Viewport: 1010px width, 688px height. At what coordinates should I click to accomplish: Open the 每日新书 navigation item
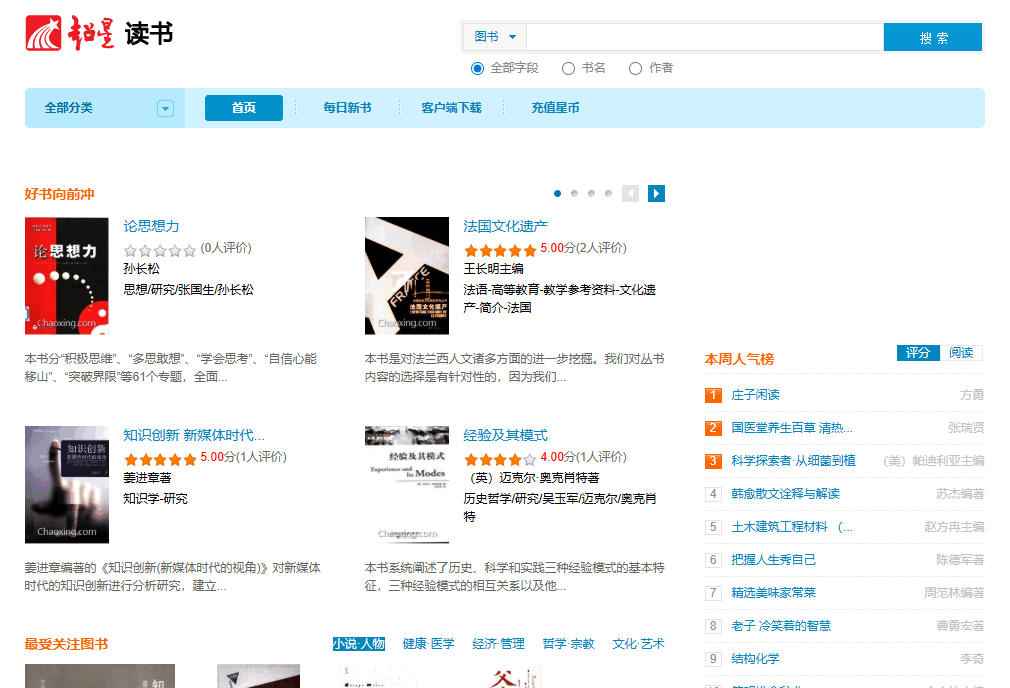(x=347, y=108)
